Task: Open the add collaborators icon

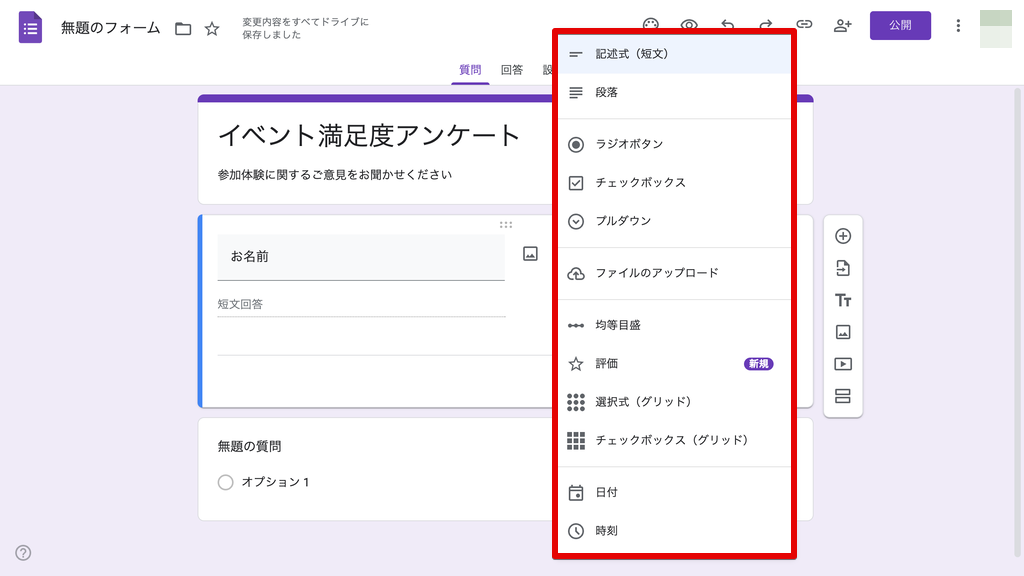Action: [x=842, y=25]
